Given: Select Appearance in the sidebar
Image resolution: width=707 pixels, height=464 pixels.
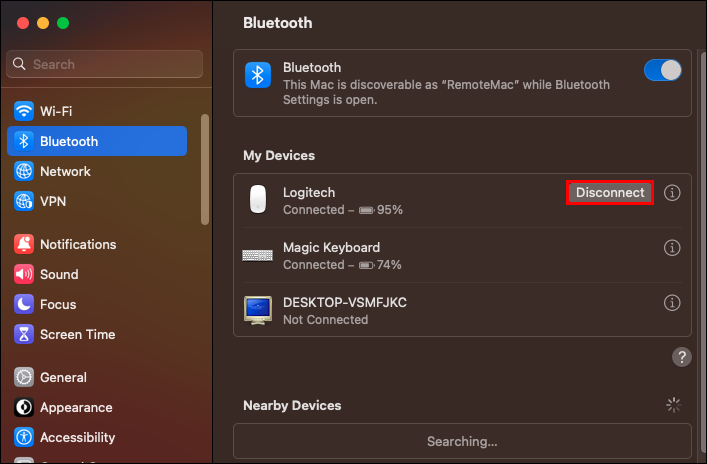Looking at the screenshot, I should [x=75, y=408].
